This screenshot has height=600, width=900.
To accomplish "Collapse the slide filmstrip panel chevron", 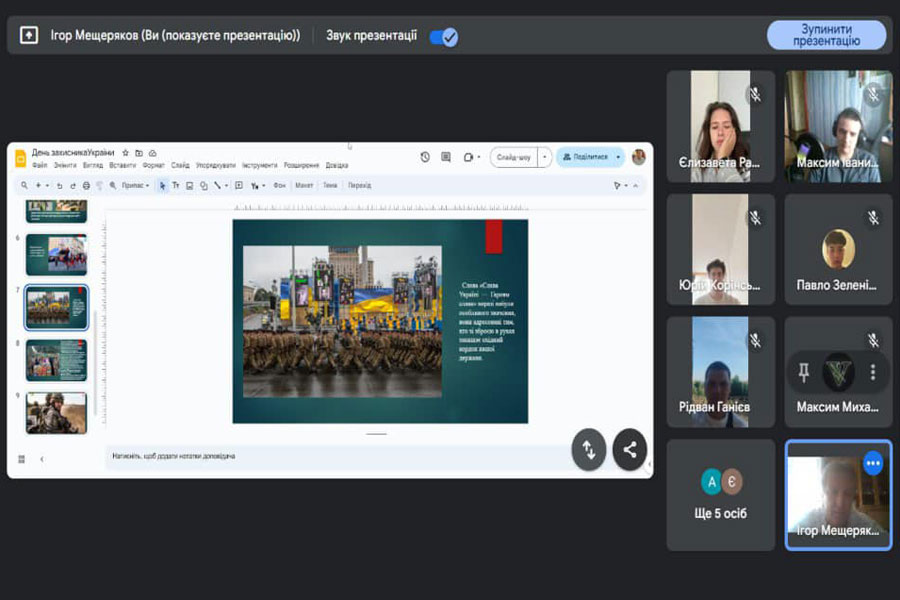I will pyautogui.click(x=42, y=459).
